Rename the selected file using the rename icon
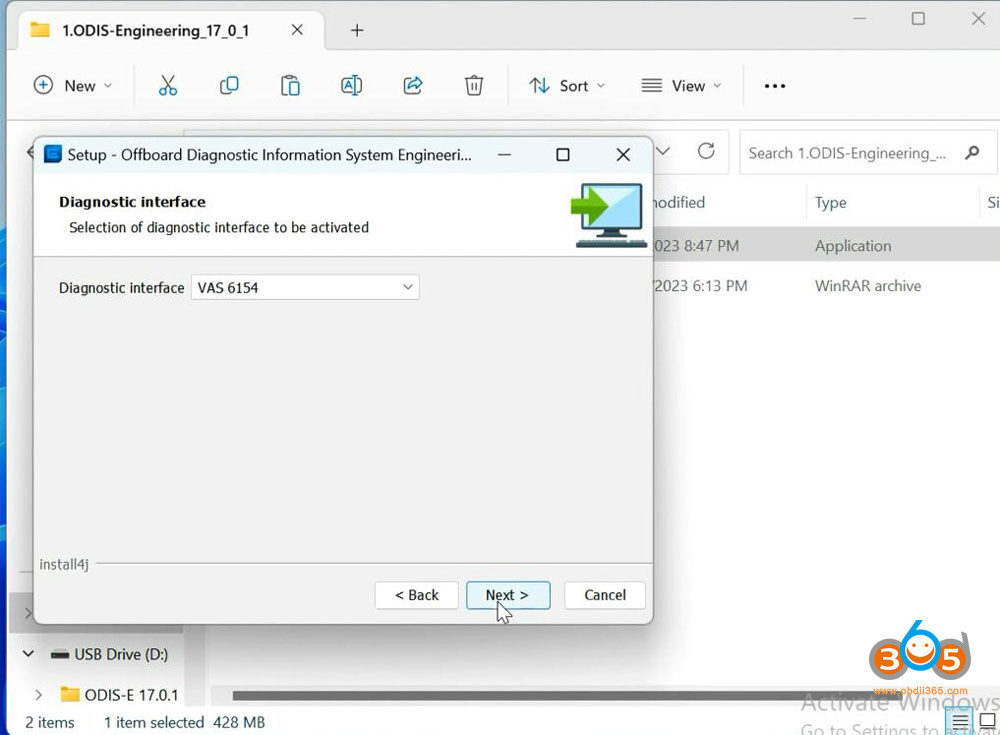The width and height of the screenshot is (1000, 735). [x=351, y=85]
